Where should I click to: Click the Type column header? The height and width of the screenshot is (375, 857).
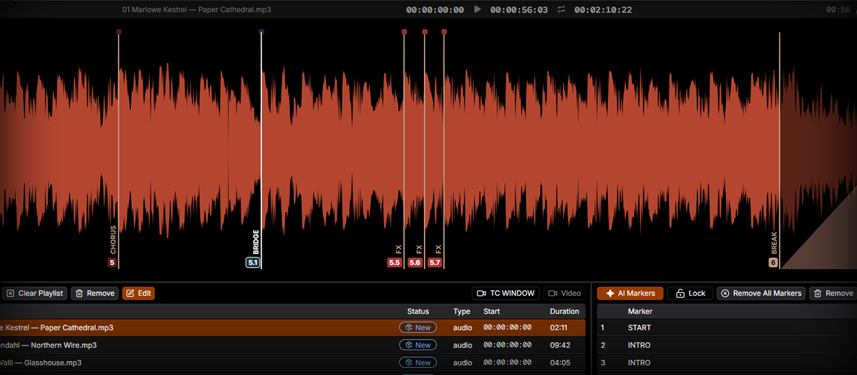coord(462,312)
